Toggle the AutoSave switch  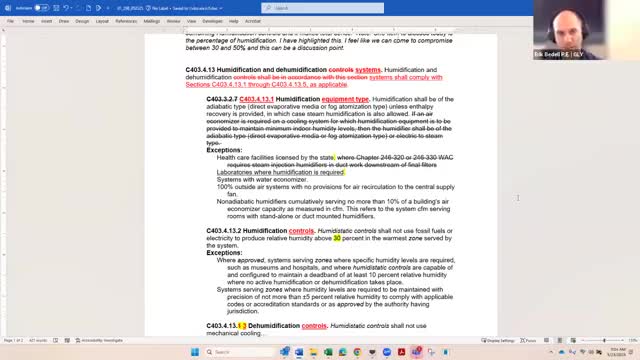tap(41, 8)
